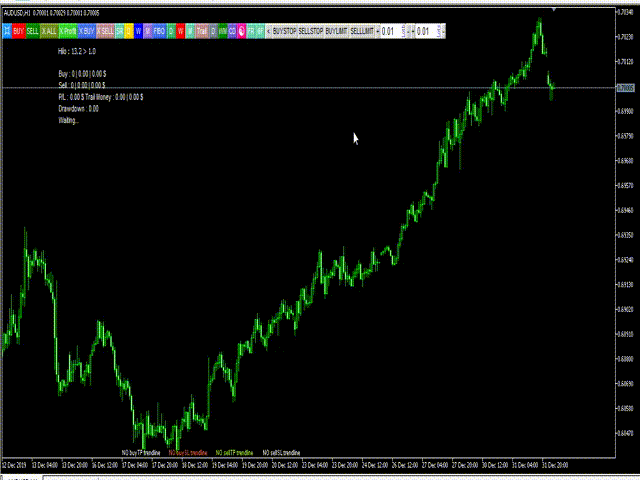This screenshot has height=480, width=640.
Task: Click the current price label 0.70005
Action: pos(625,88)
